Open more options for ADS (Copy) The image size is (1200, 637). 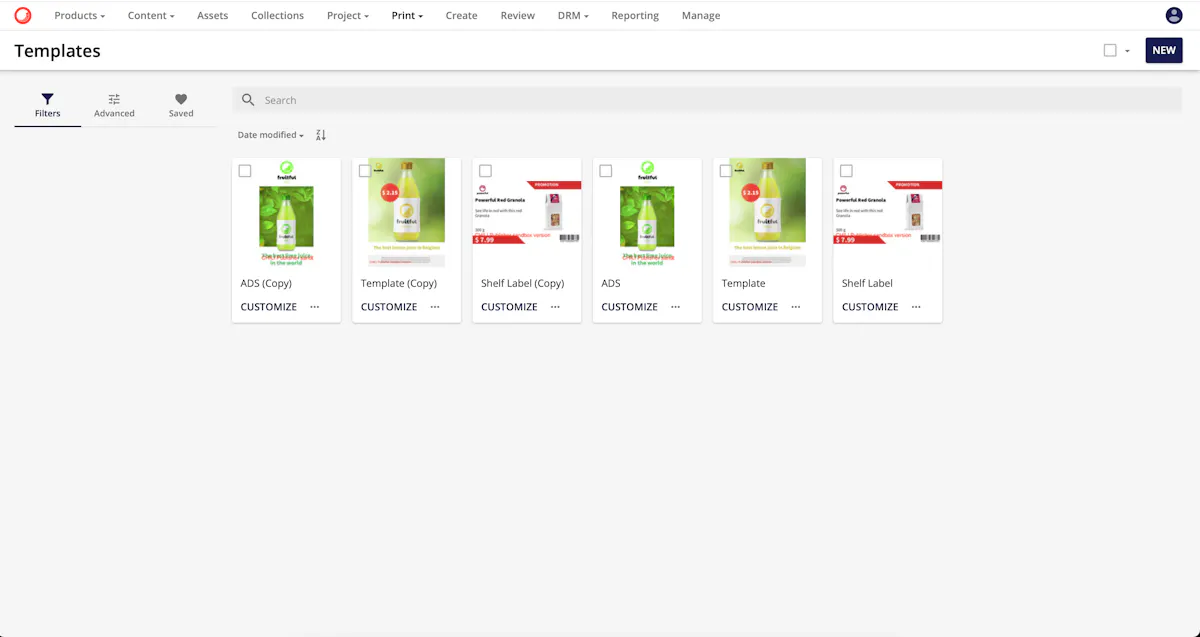(315, 307)
